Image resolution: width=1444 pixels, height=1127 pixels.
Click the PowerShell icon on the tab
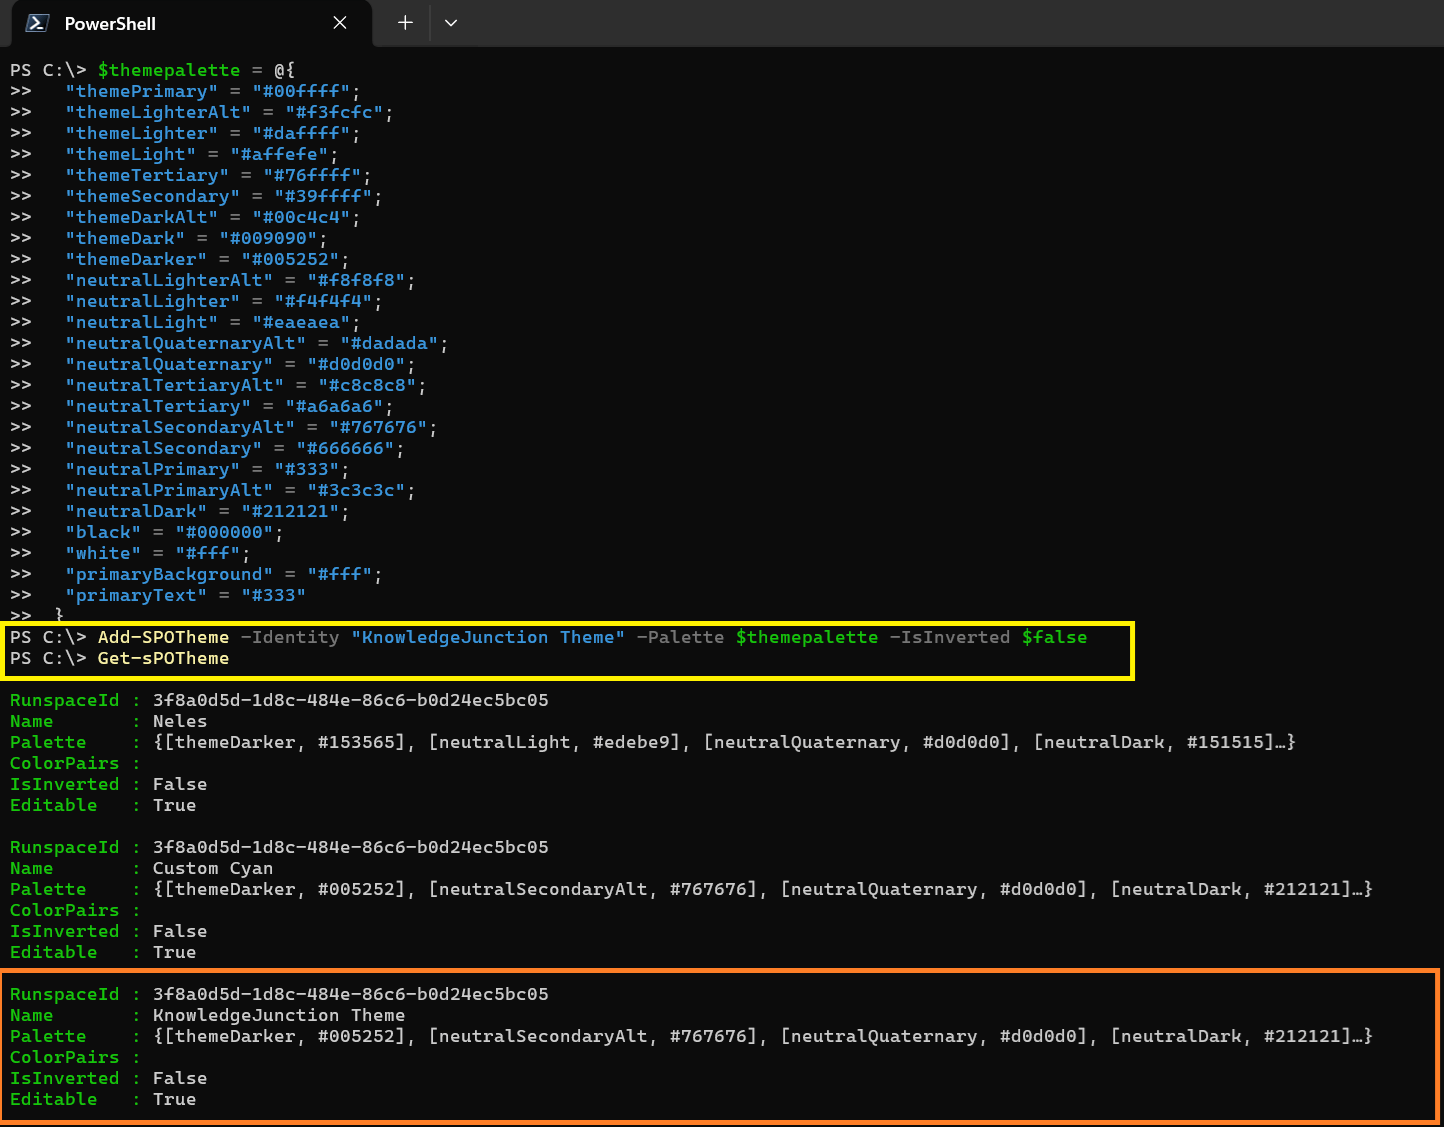point(37,22)
